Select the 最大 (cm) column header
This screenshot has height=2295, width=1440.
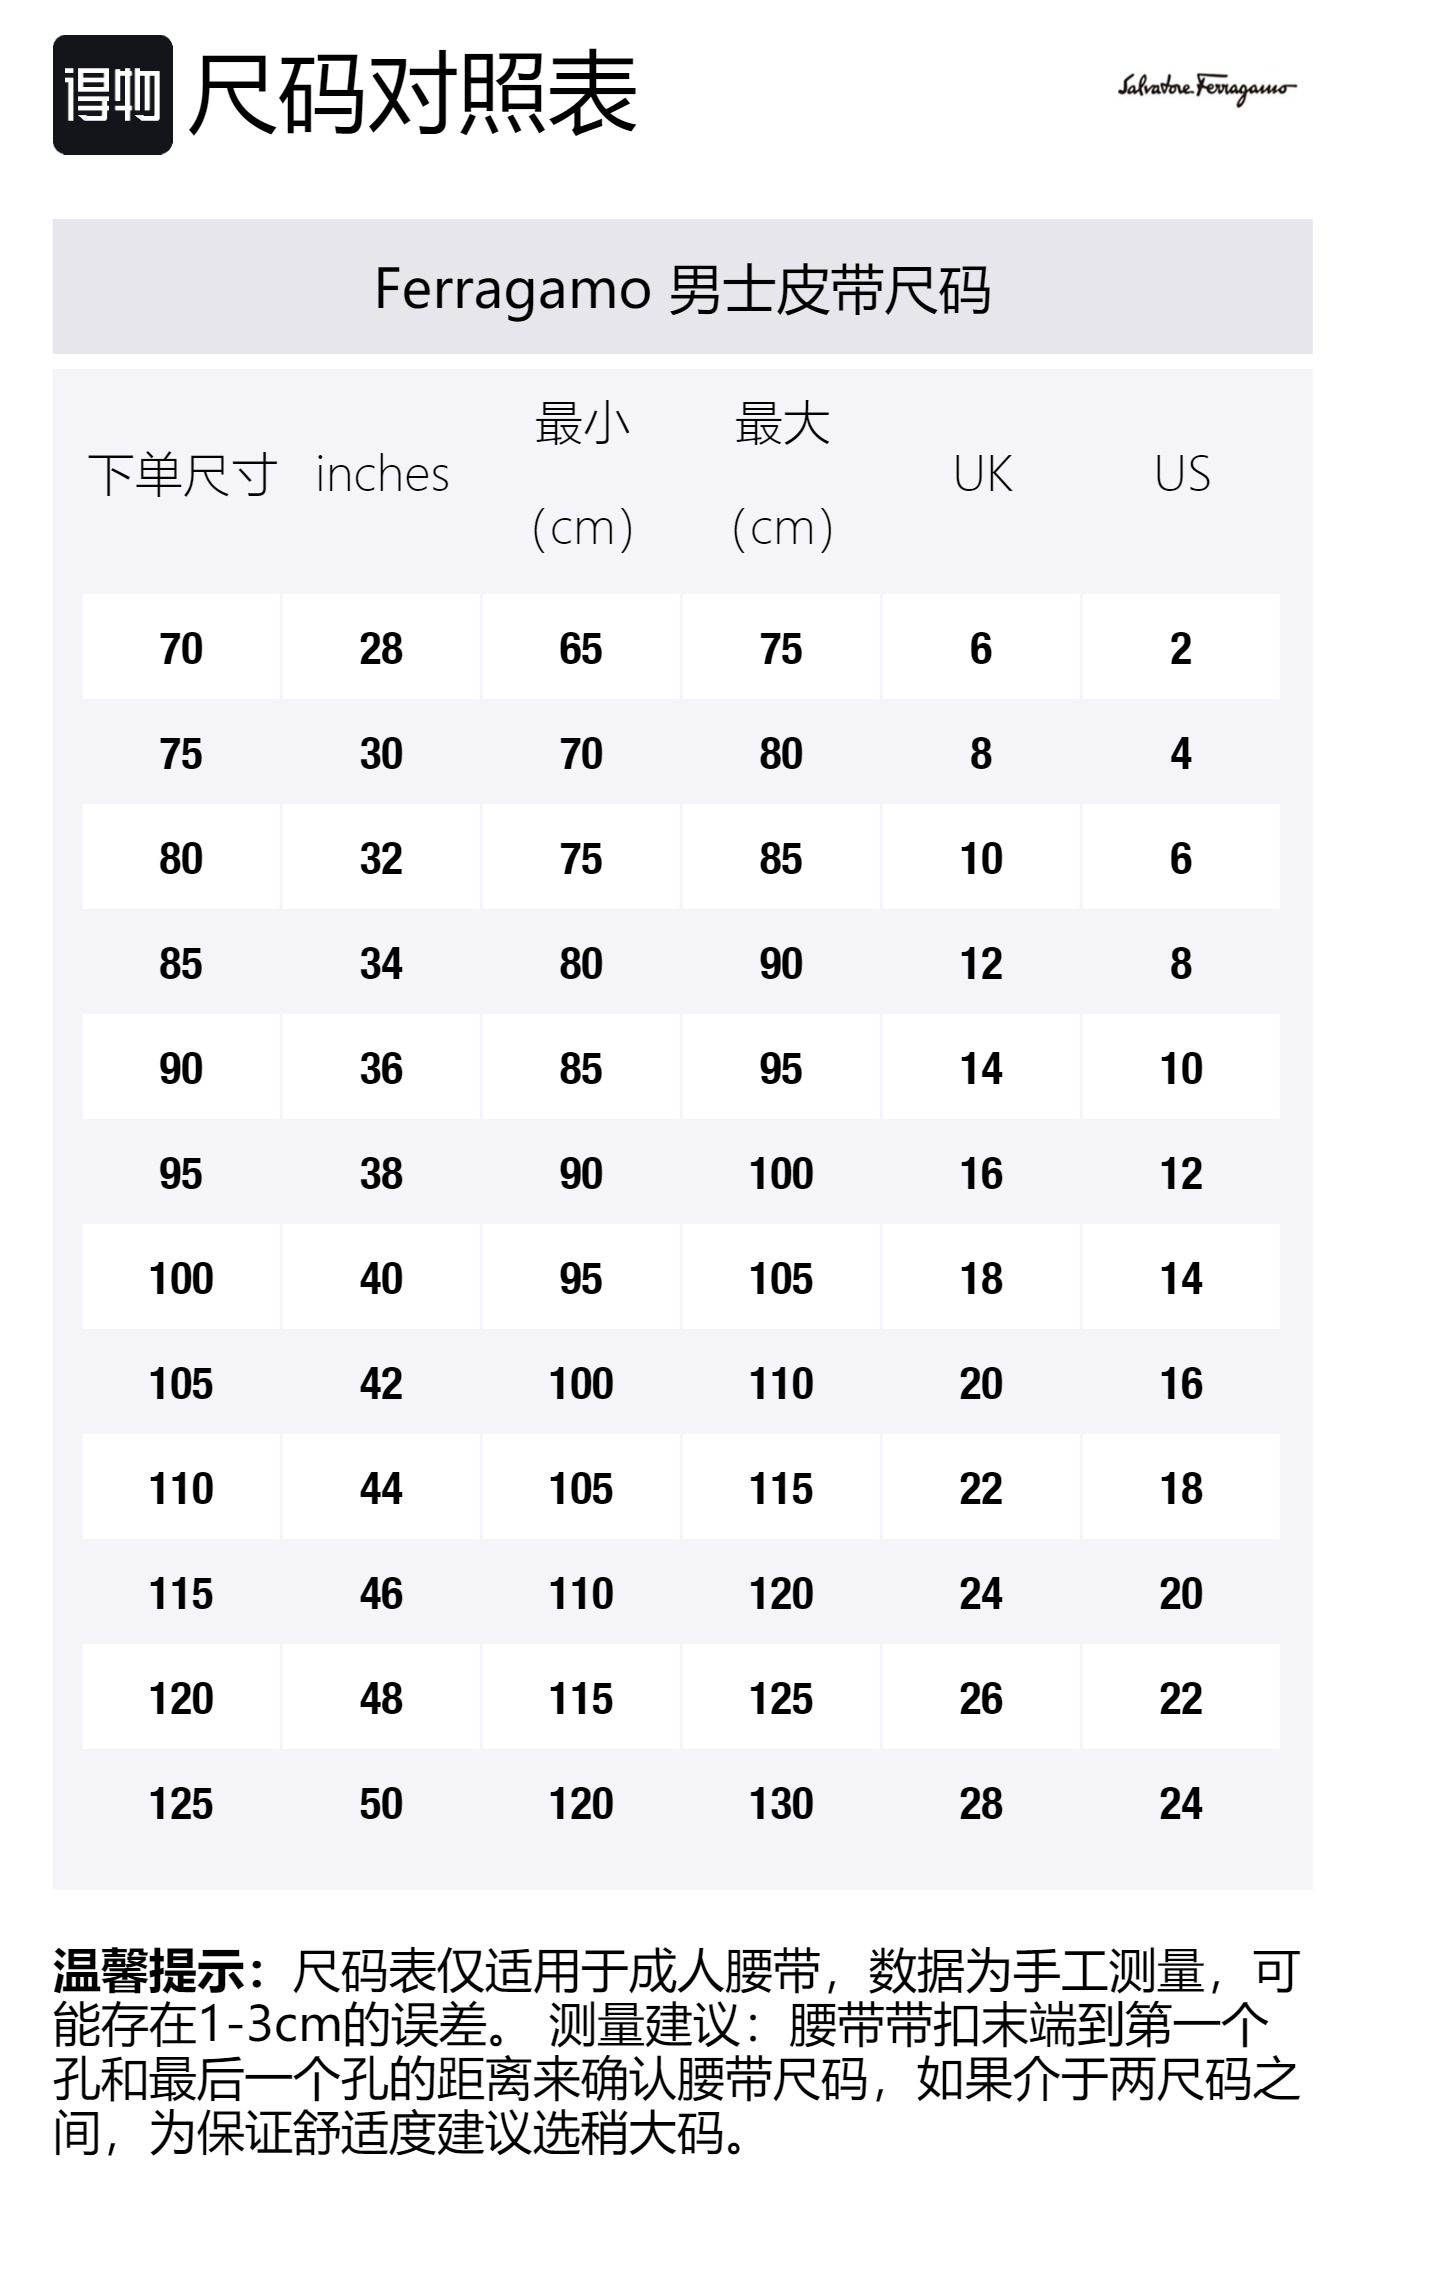[x=782, y=475]
